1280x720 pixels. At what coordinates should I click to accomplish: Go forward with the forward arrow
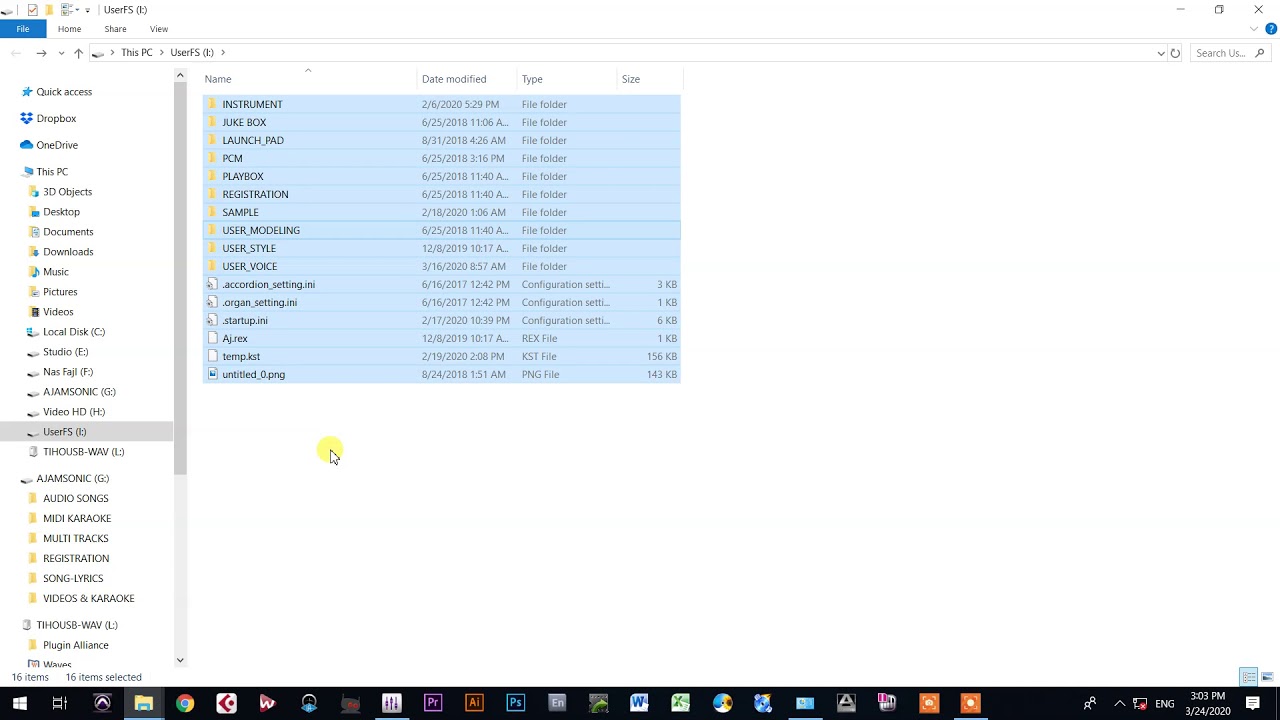(x=41, y=52)
